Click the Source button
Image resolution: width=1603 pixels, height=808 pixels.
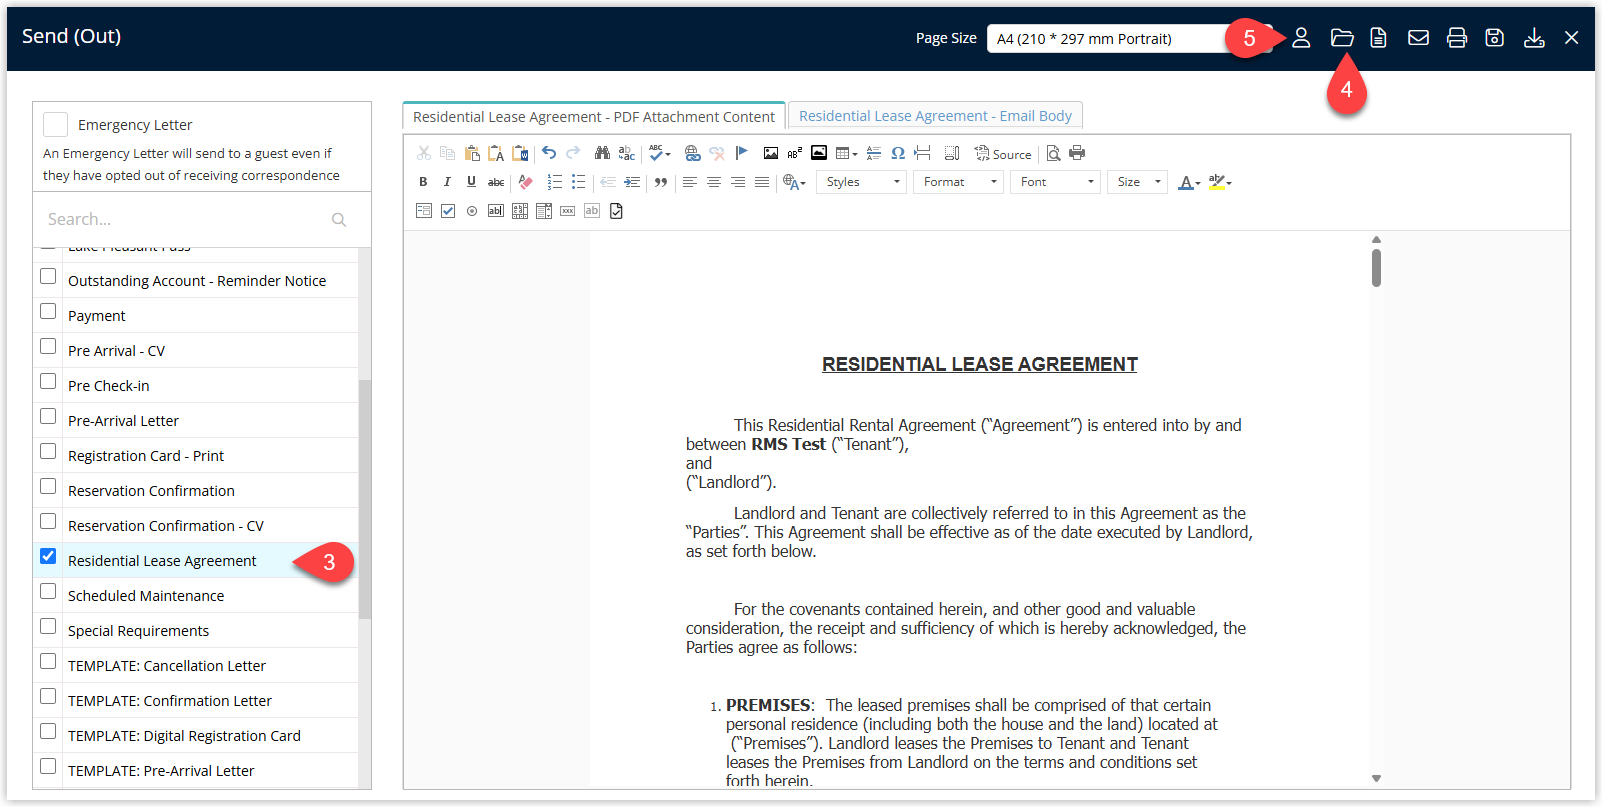coord(1003,154)
